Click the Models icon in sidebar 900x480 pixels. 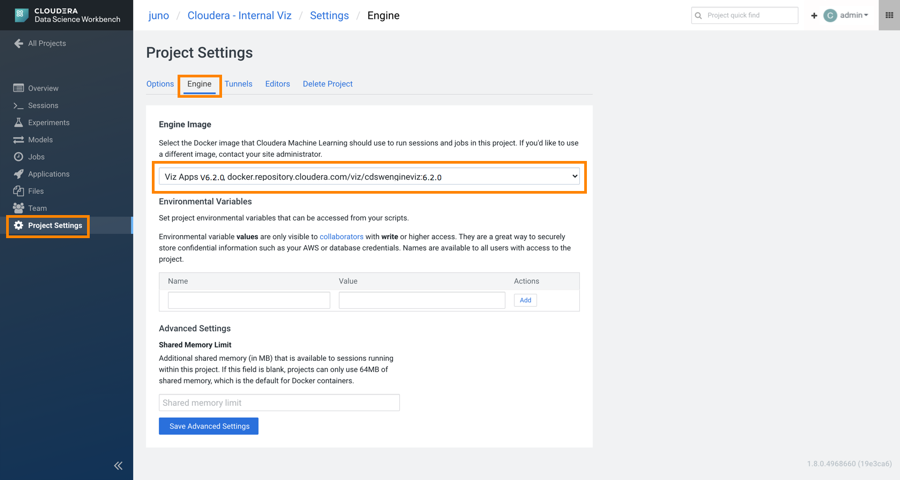(18, 140)
